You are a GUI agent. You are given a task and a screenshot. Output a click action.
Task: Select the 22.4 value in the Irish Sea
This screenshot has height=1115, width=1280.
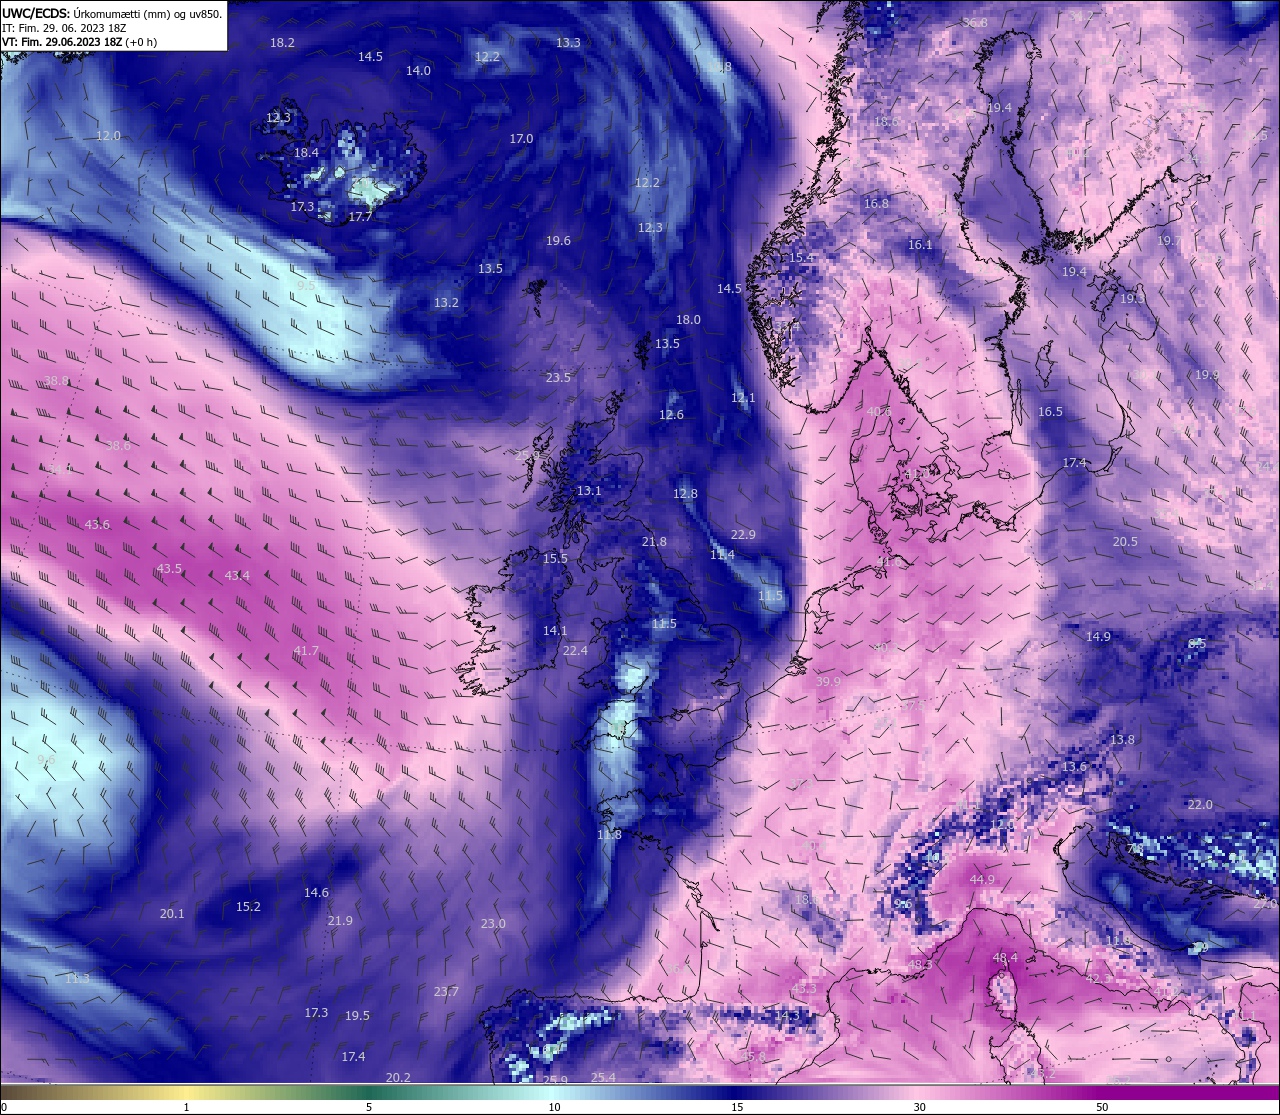click(575, 651)
